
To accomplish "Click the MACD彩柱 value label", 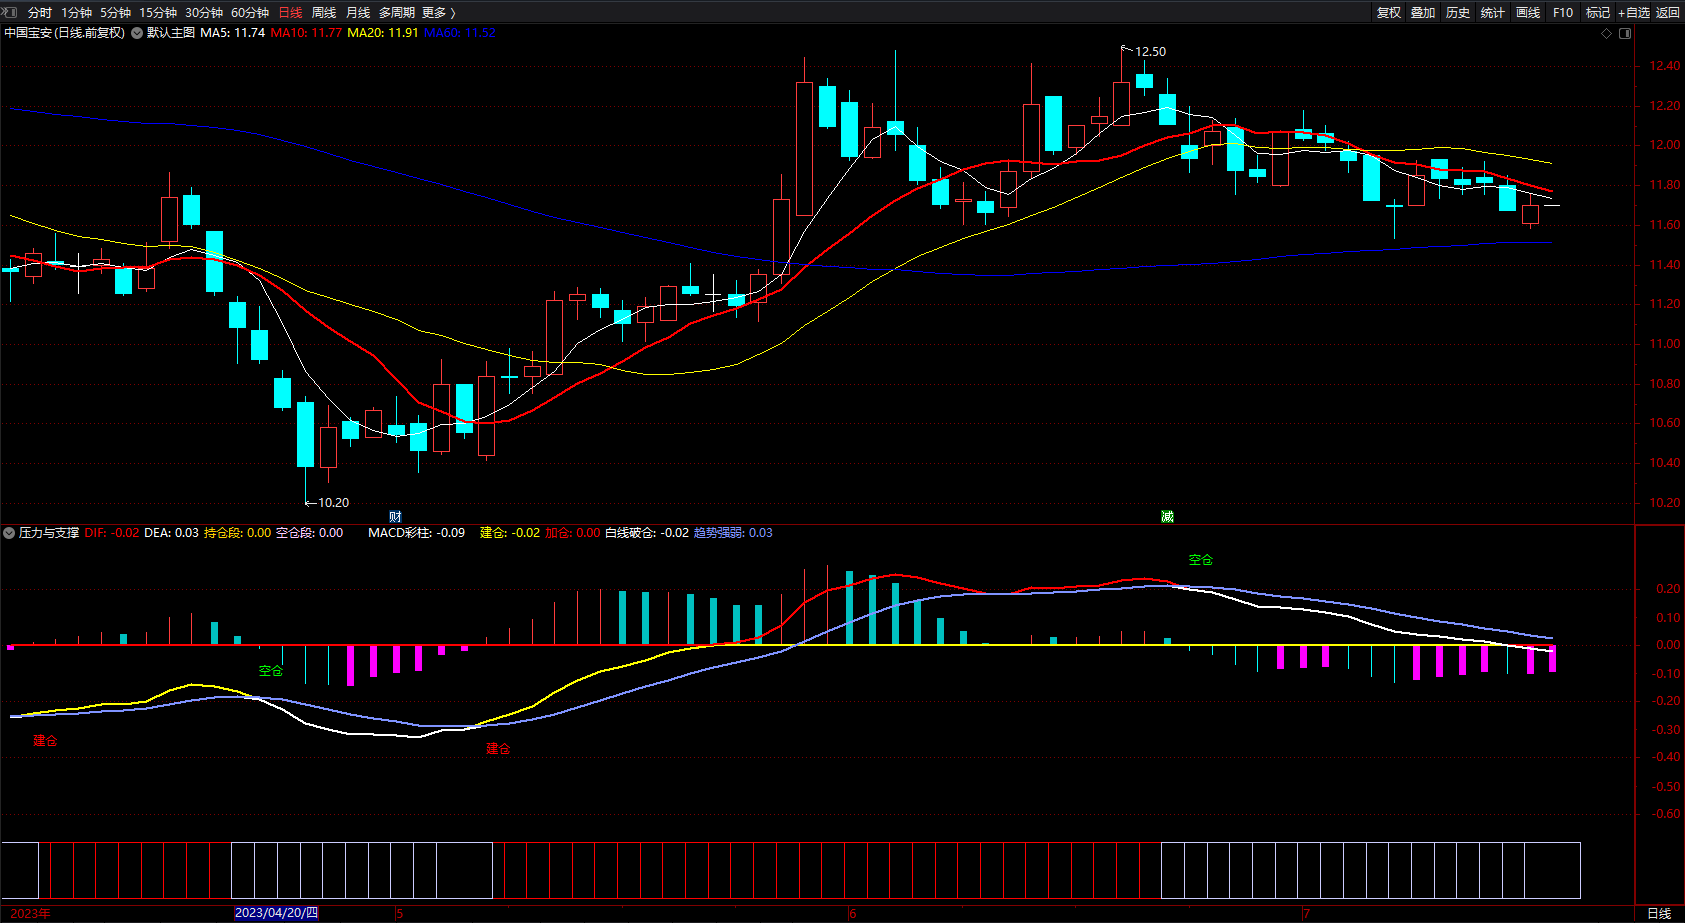I will (417, 533).
